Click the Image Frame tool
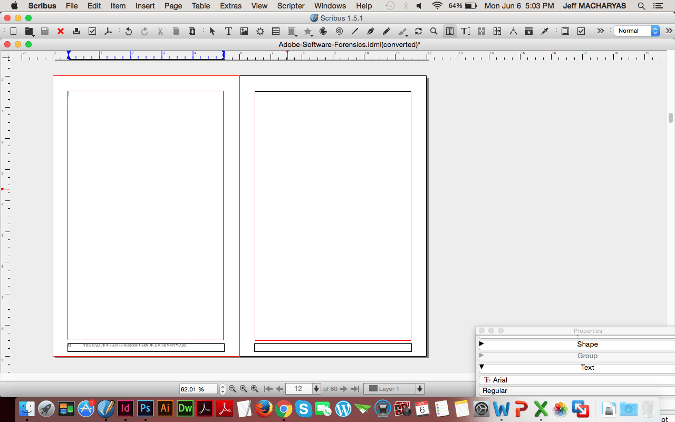 point(244,32)
